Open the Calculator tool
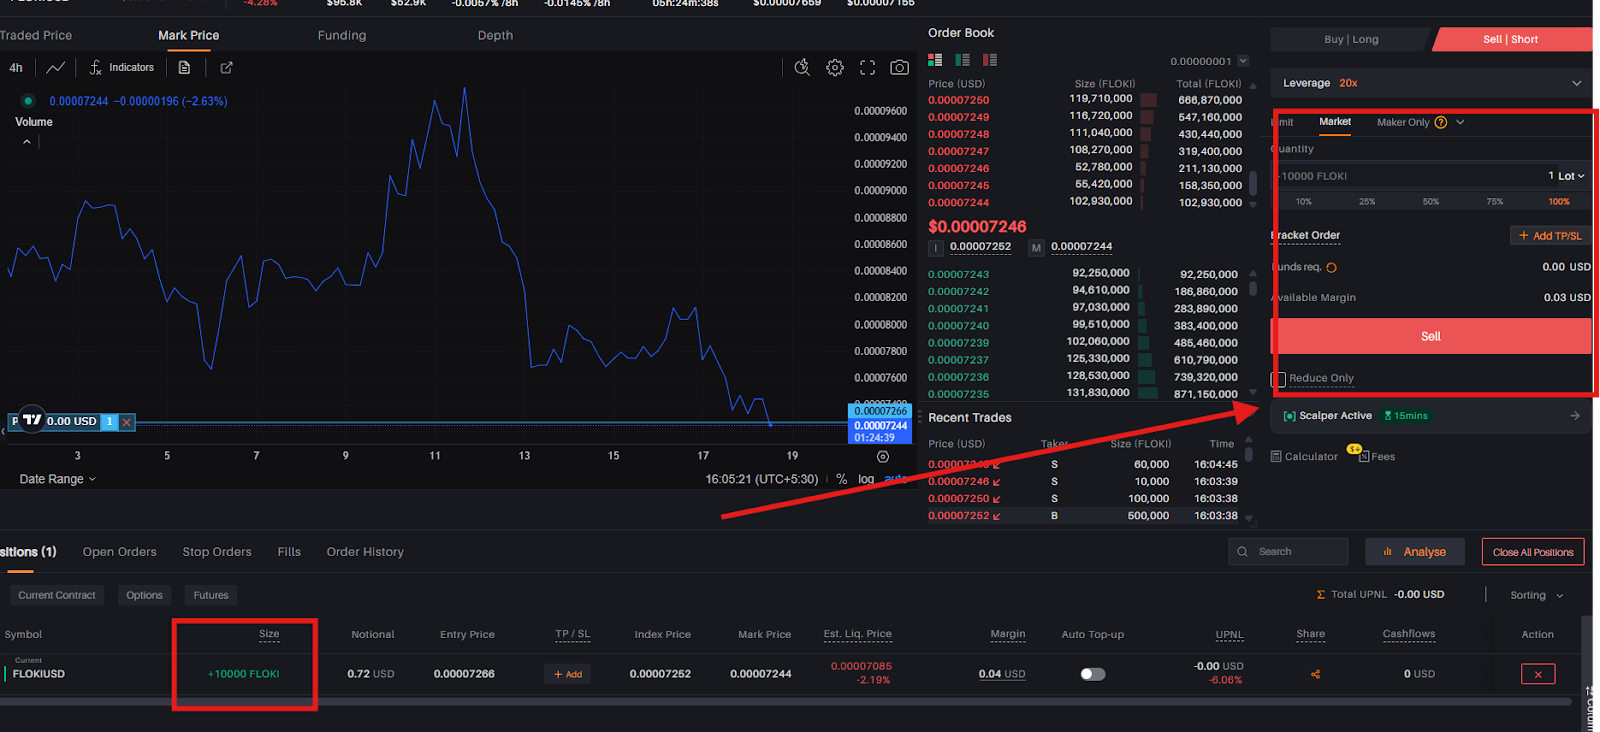The height and width of the screenshot is (732, 1600). [x=1304, y=456]
